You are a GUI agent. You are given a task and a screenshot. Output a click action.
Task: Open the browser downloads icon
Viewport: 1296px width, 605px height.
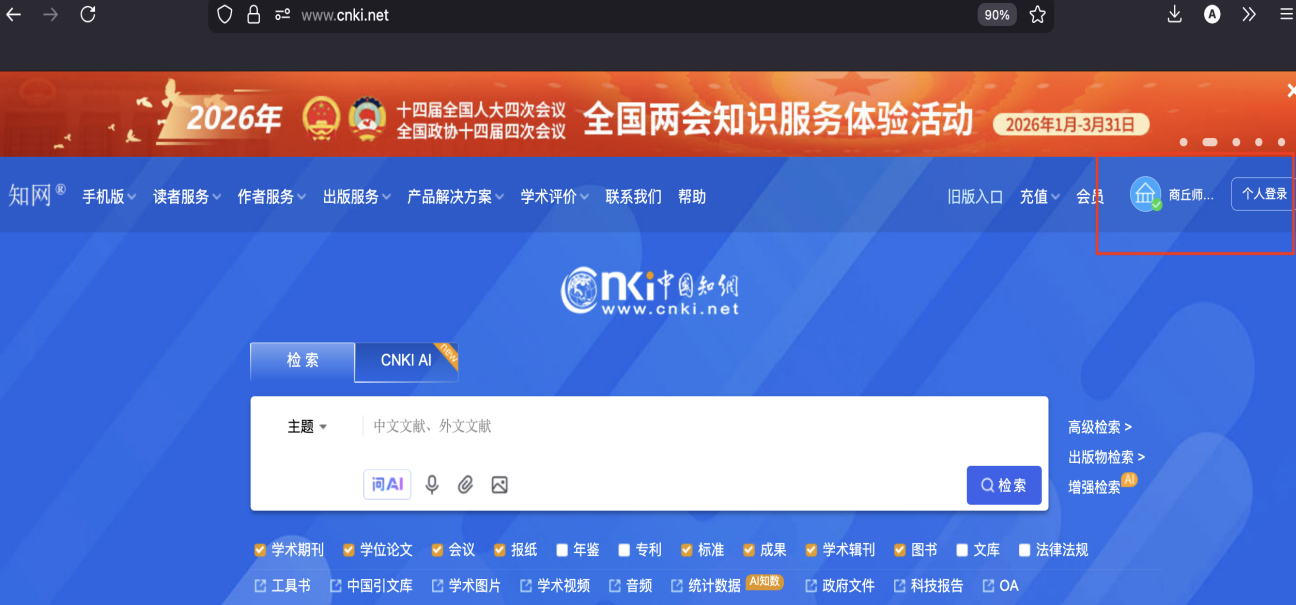[x=1175, y=14]
